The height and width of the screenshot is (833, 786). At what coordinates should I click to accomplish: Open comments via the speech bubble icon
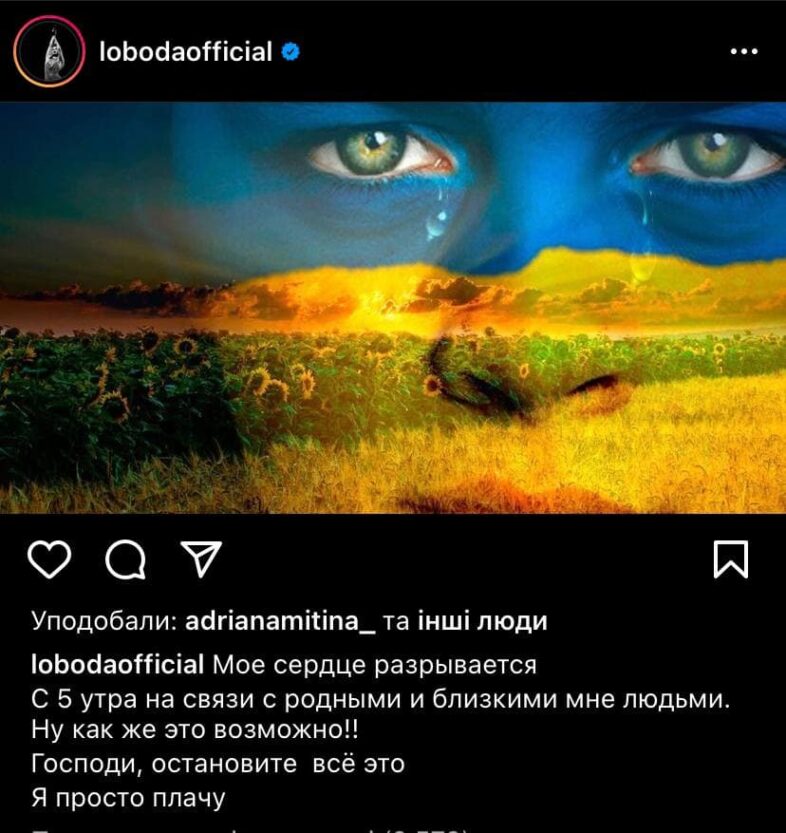click(x=125, y=560)
